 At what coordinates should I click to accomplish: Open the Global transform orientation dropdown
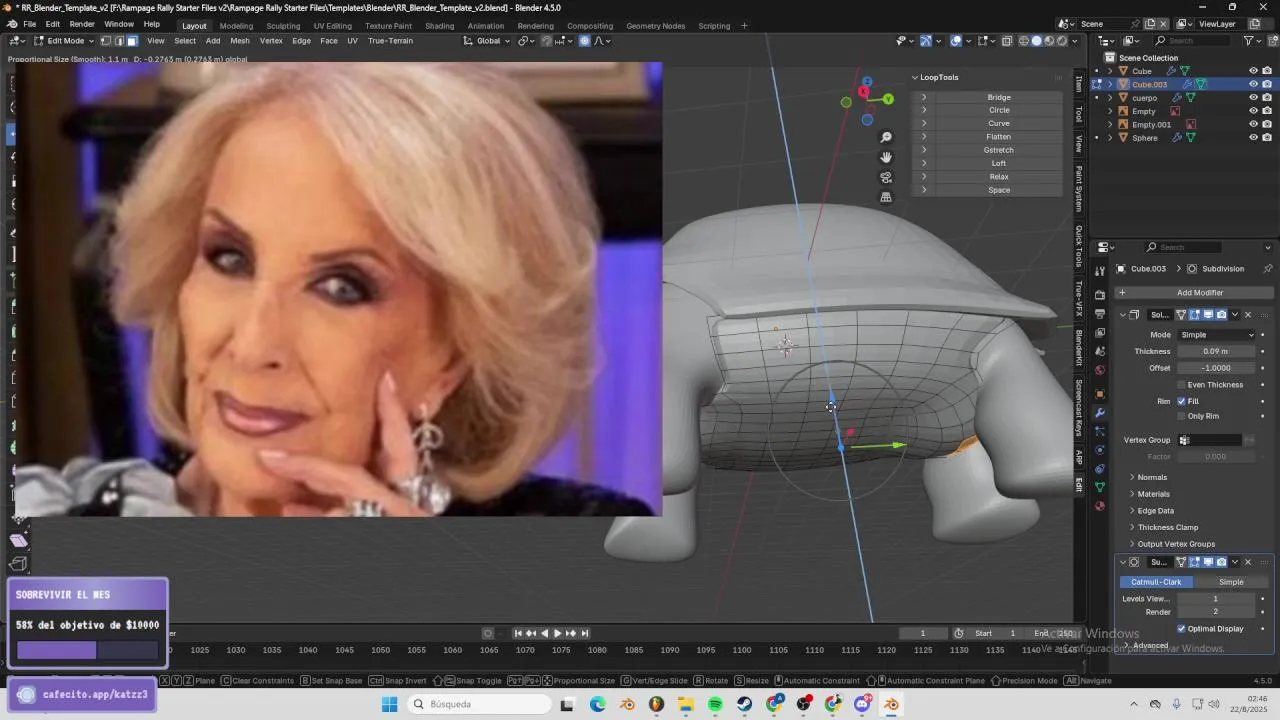click(487, 41)
